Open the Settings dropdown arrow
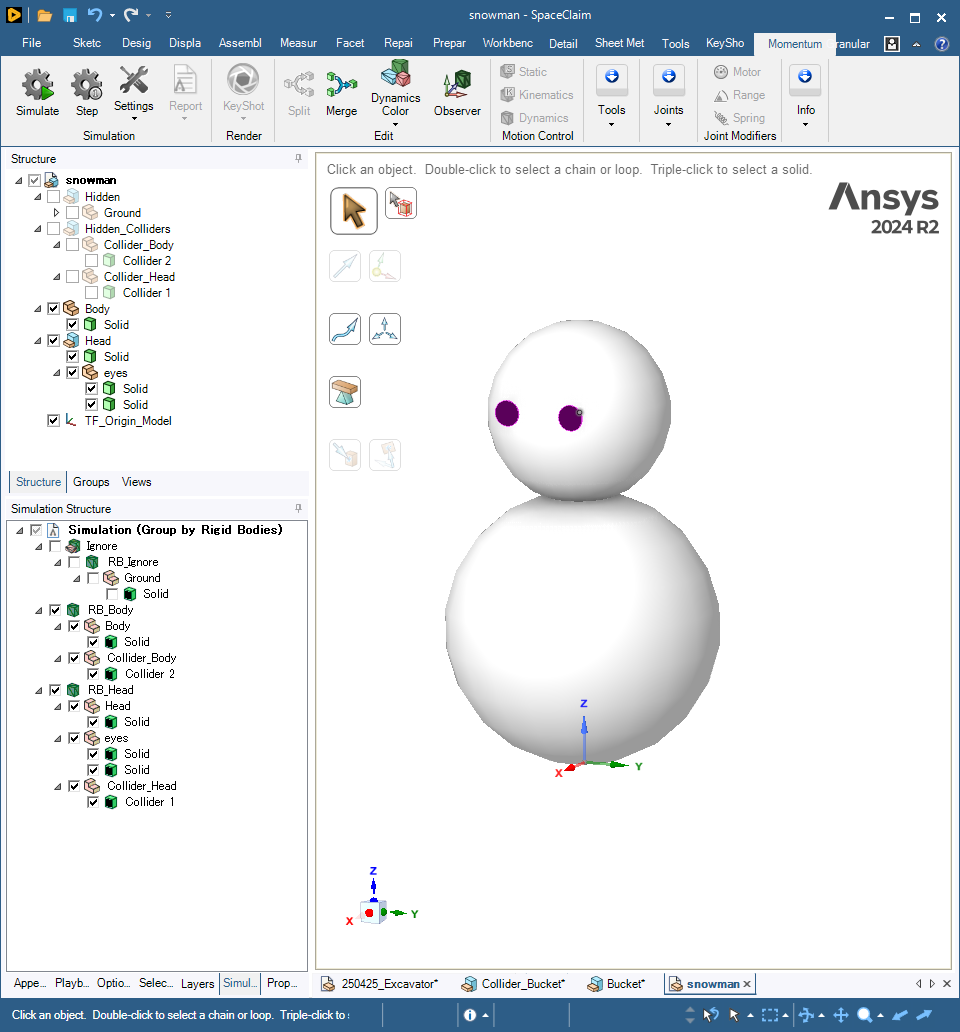 tap(134, 119)
